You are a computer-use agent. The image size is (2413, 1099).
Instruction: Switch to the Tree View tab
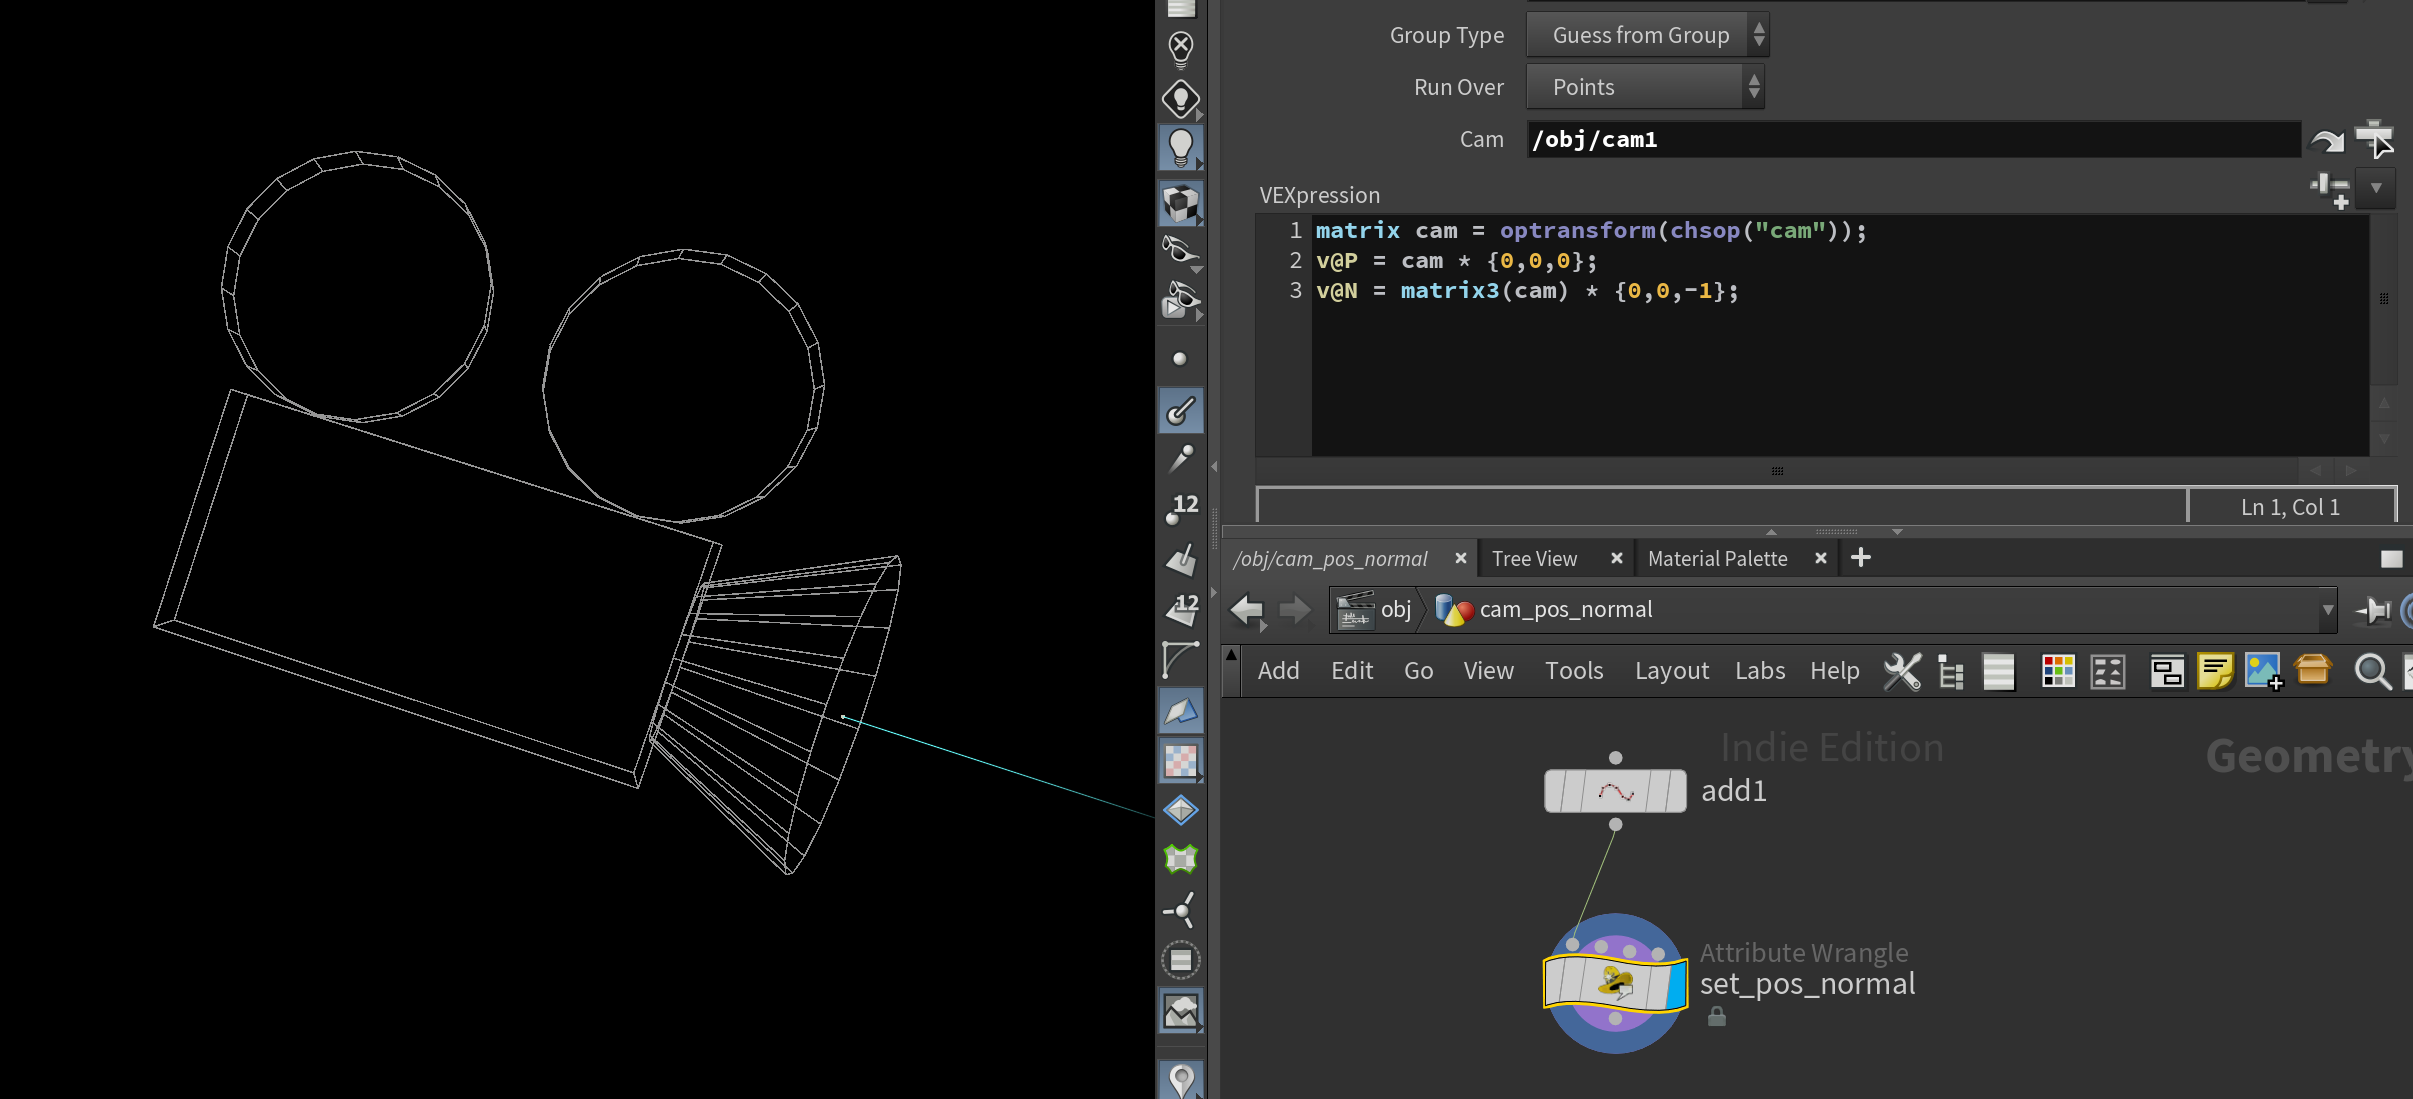(x=1534, y=559)
